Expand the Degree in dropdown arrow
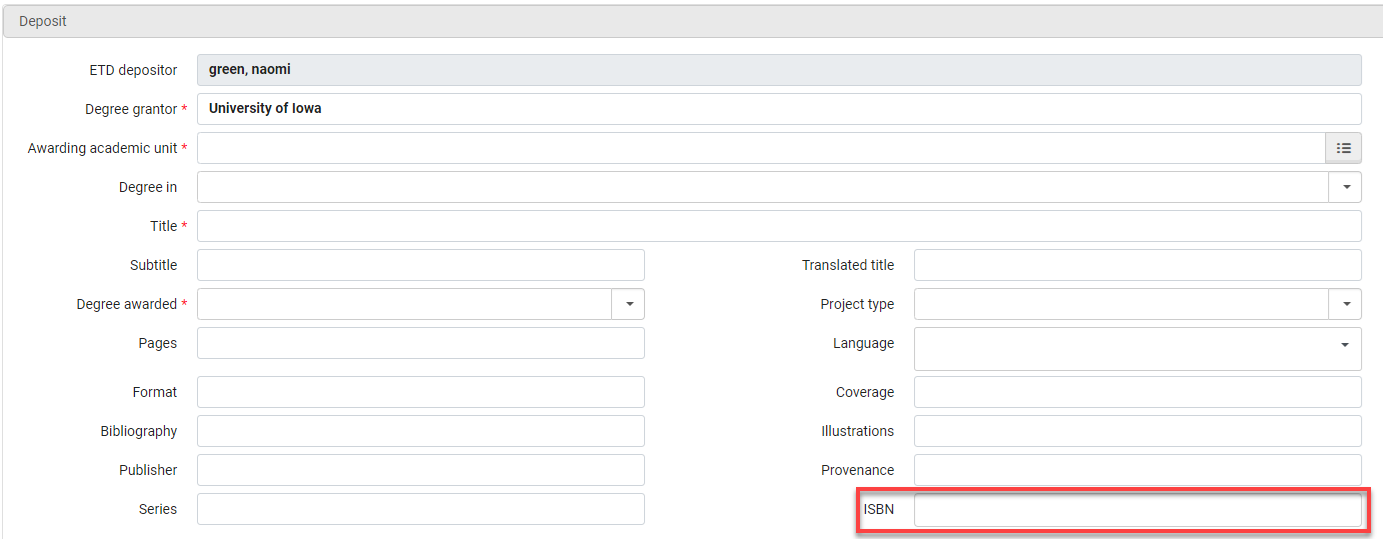Viewport: 1383px width, 539px height. (1345, 187)
